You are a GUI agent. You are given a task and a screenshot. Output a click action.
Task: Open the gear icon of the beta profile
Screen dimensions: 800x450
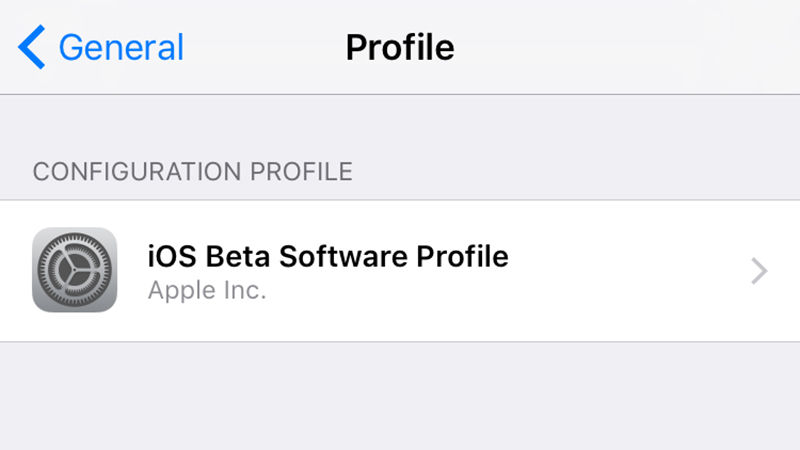tap(74, 269)
